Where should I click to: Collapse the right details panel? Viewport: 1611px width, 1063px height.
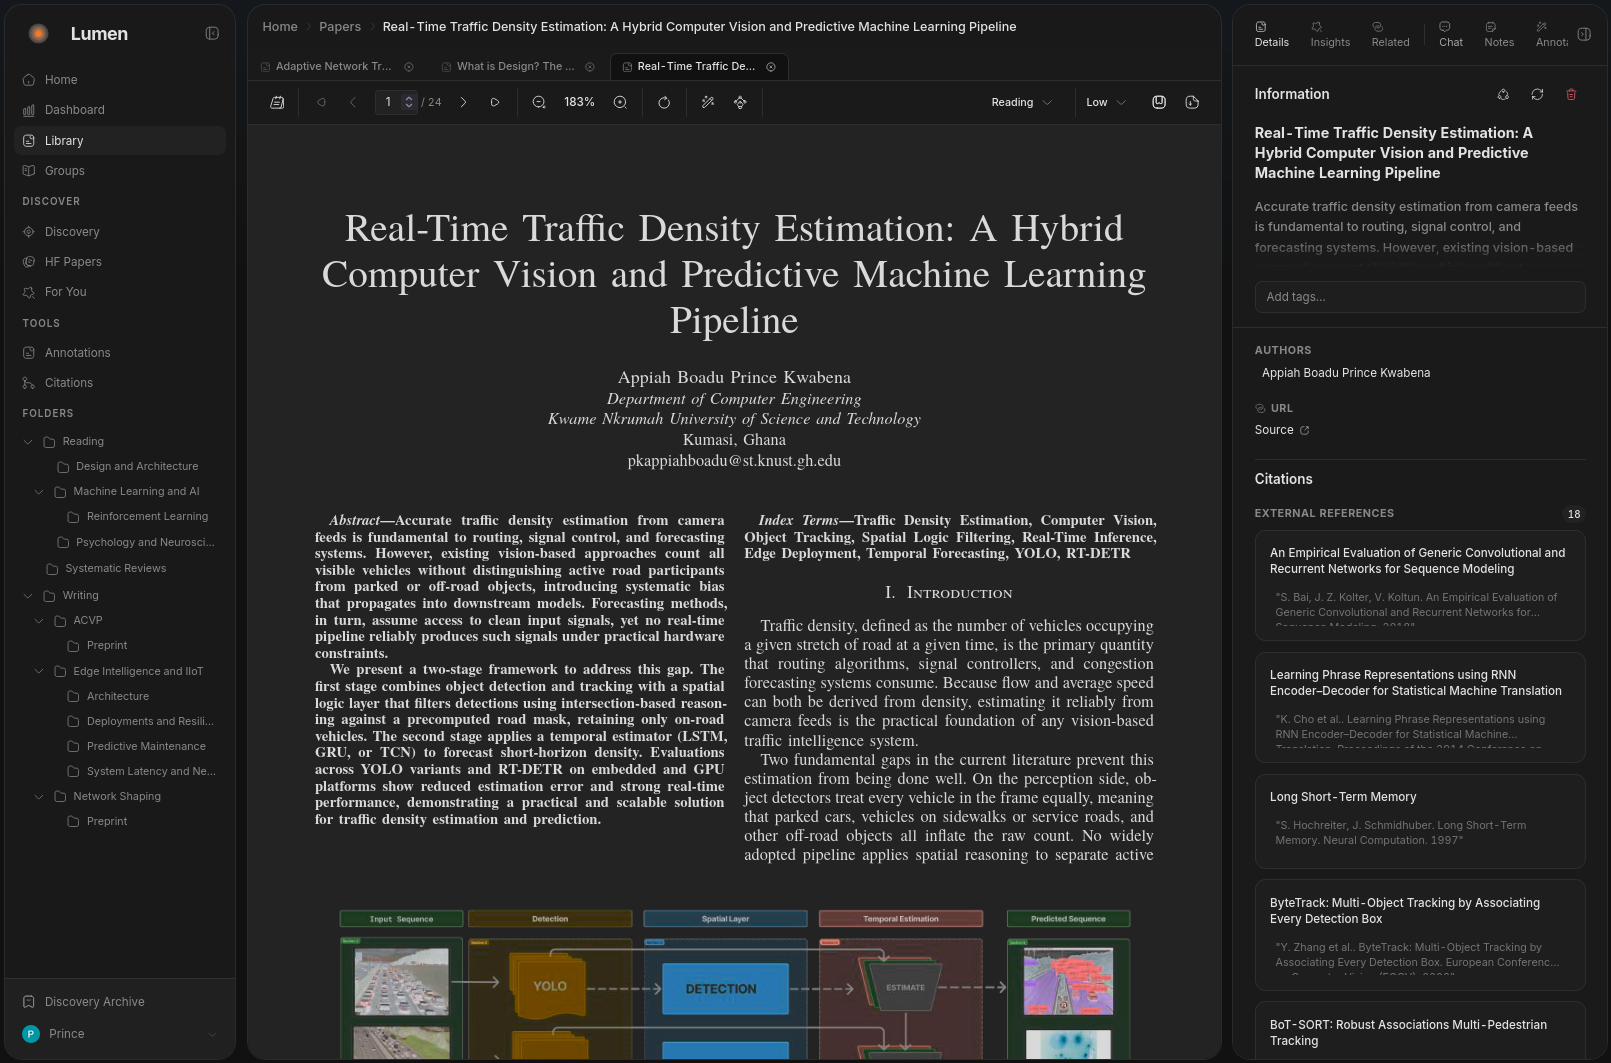(x=1584, y=34)
